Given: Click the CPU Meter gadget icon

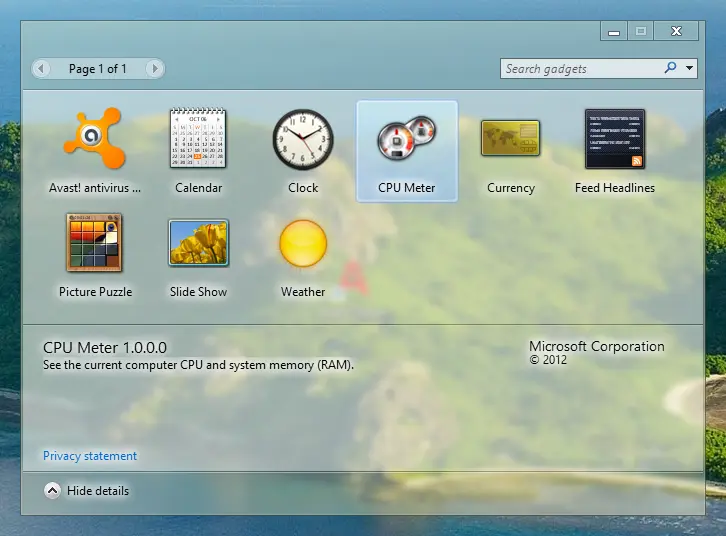Looking at the screenshot, I should (407, 138).
